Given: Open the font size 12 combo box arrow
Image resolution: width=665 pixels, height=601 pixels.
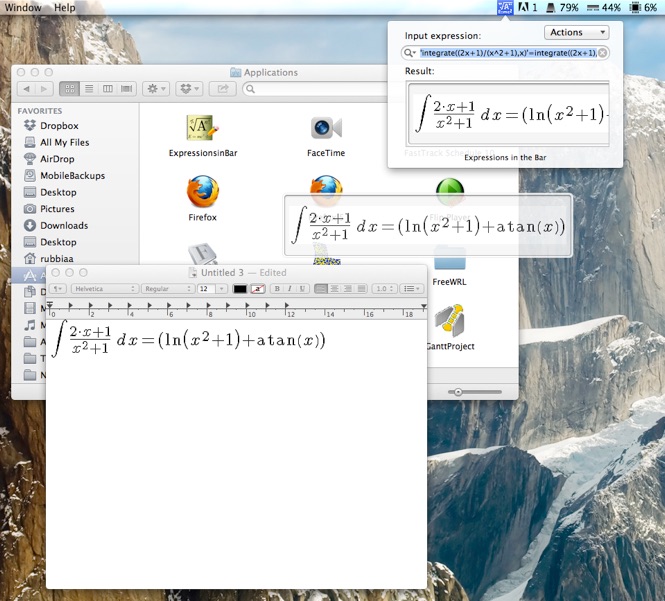Looking at the screenshot, I should click(221, 288).
